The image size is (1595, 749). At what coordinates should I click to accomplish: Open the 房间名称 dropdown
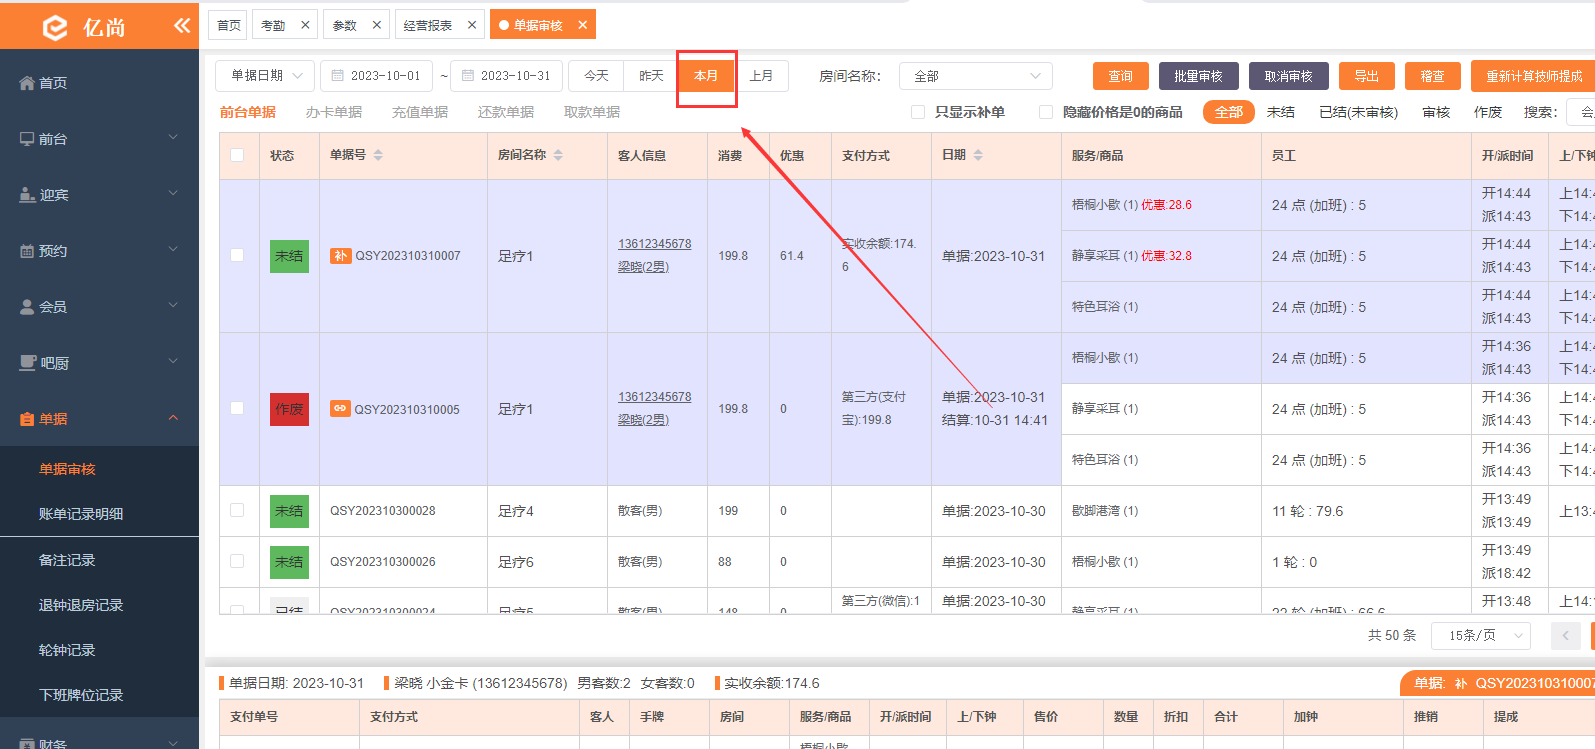point(976,76)
